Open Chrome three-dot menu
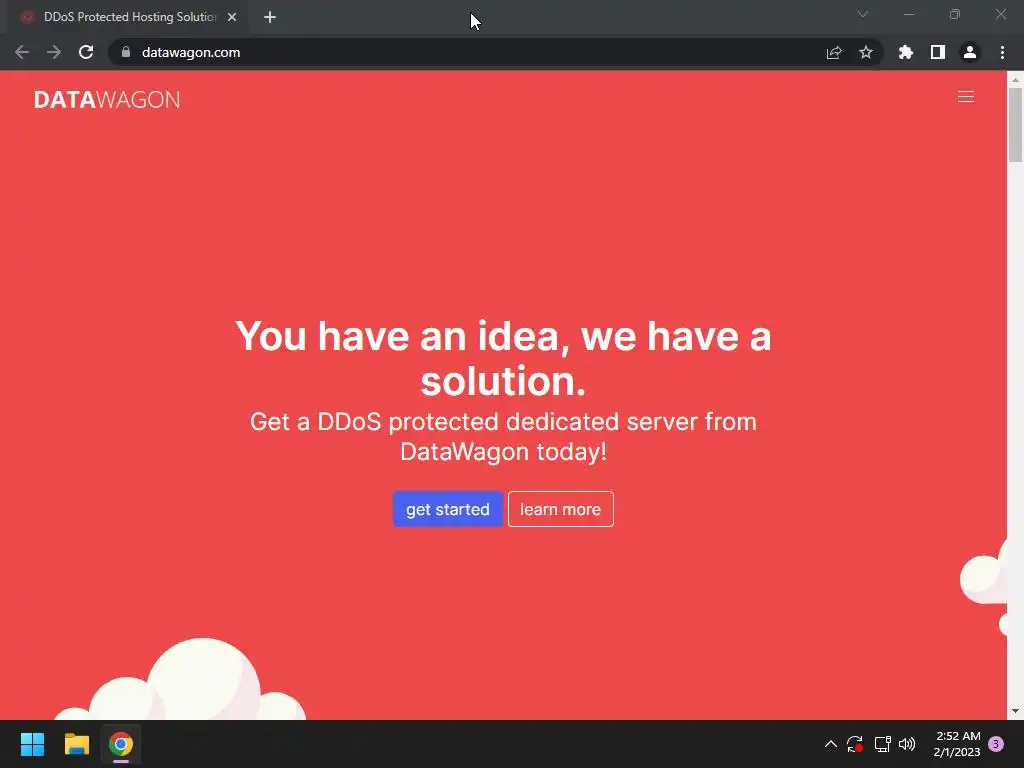Screen dimensions: 1024x768 click(x=1002, y=52)
